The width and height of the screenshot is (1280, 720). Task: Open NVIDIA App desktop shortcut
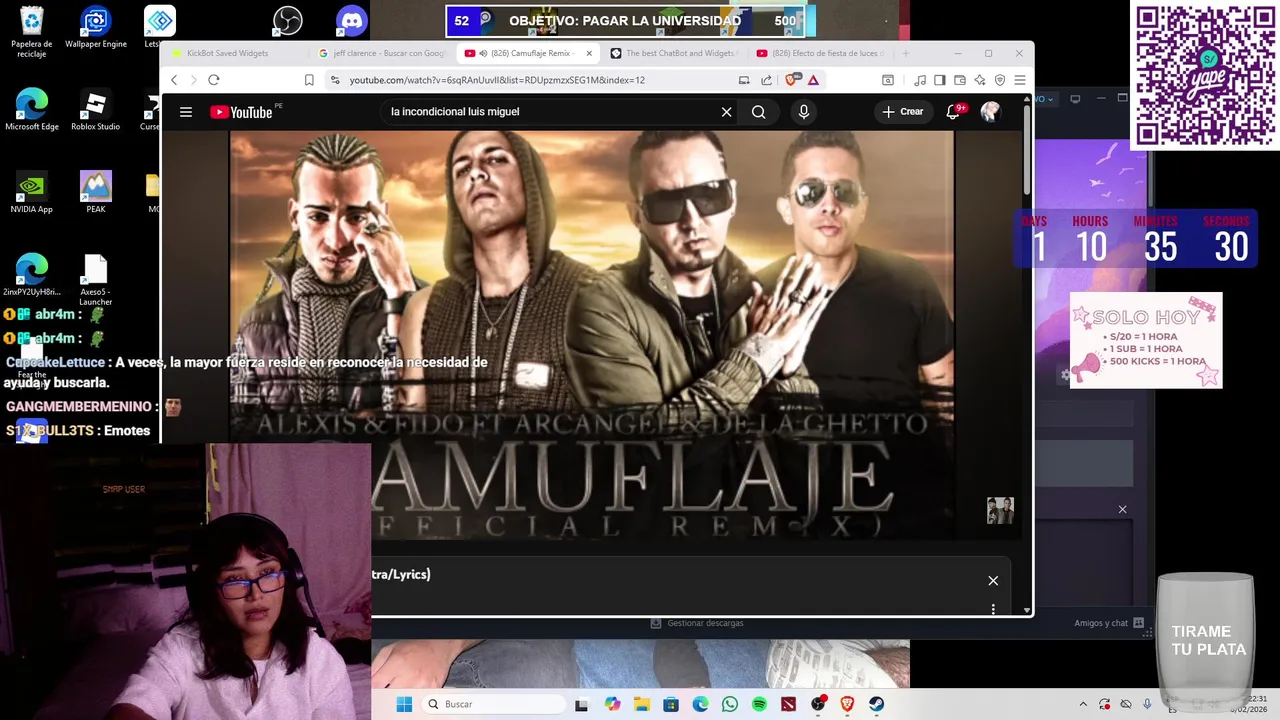pyautogui.click(x=31, y=193)
